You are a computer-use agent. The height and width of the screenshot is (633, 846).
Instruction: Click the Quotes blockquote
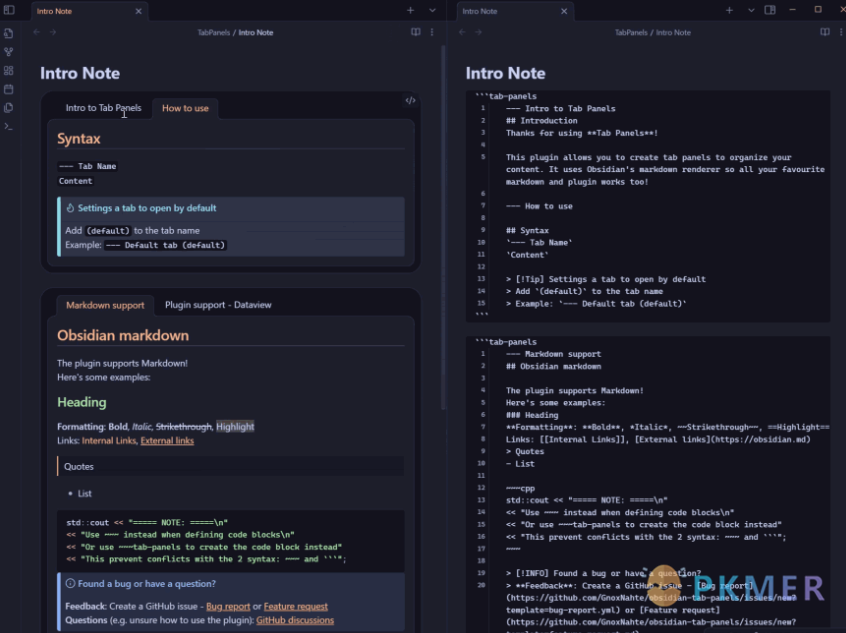(230, 466)
